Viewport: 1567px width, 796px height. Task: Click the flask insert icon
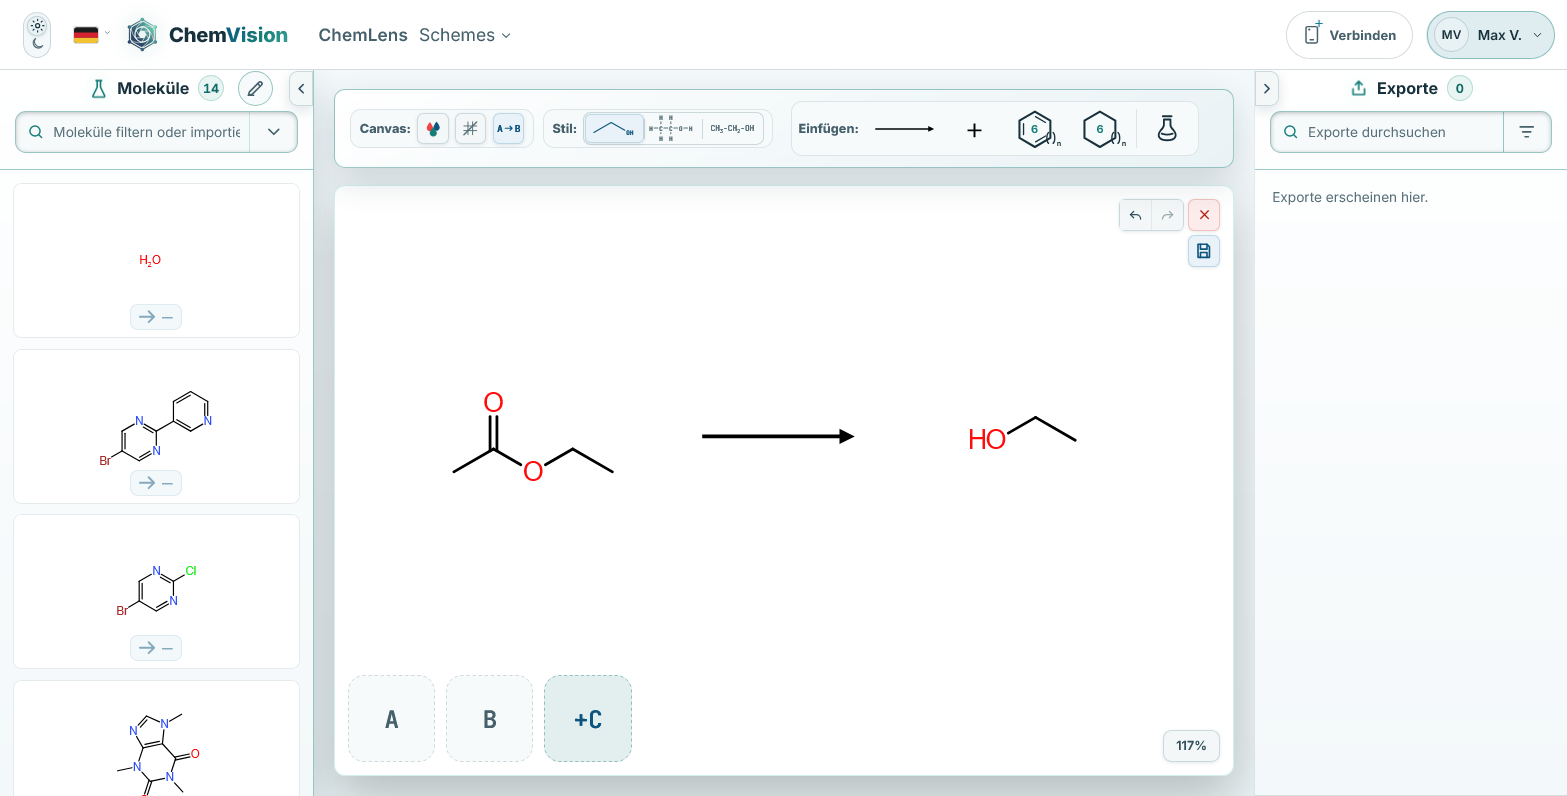pos(1167,128)
